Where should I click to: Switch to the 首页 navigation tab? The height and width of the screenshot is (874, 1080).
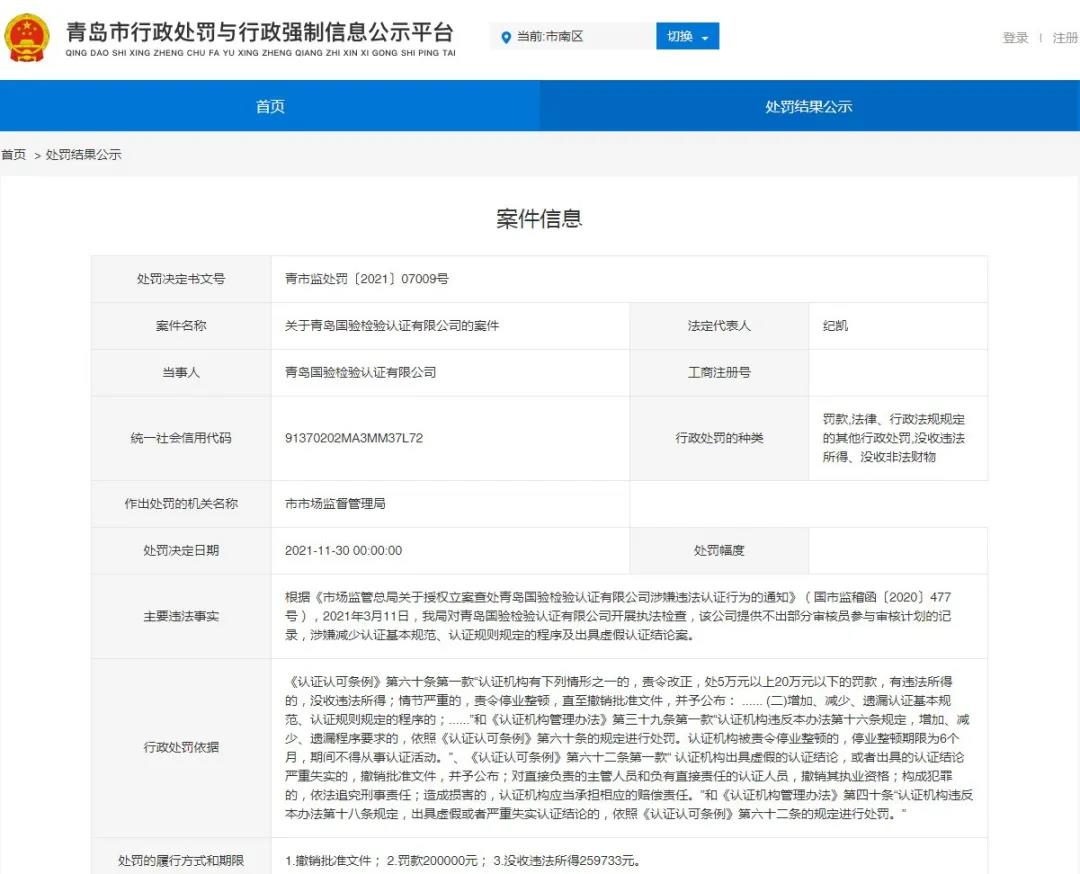click(269, 105)
